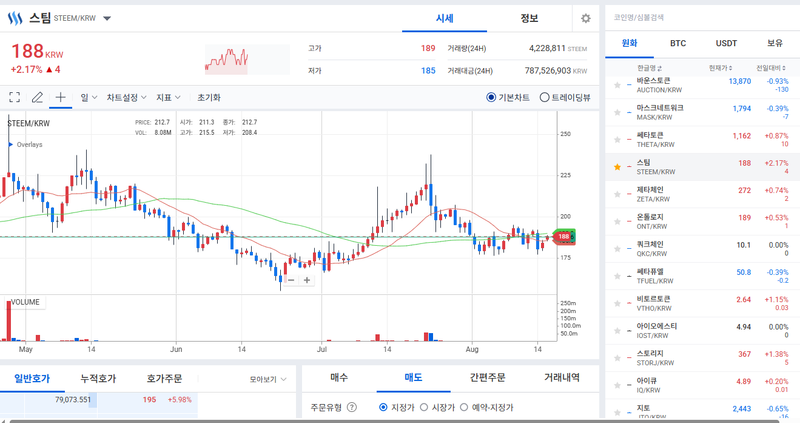Click the 195 order book price
Viewport: 800px width, 423px height.
pyautogui.click(x=149, y=400)
